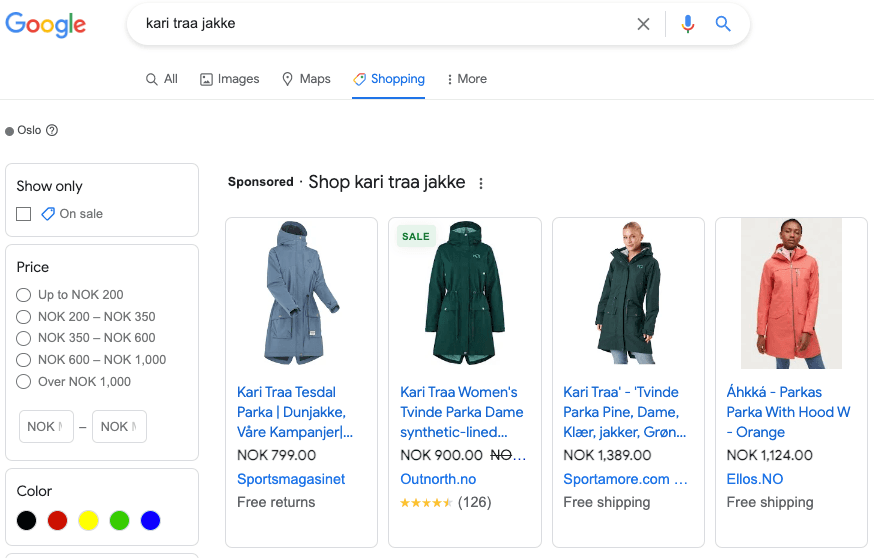
Task: Click the orange parka model image
Action: click(x=791, y=293)
